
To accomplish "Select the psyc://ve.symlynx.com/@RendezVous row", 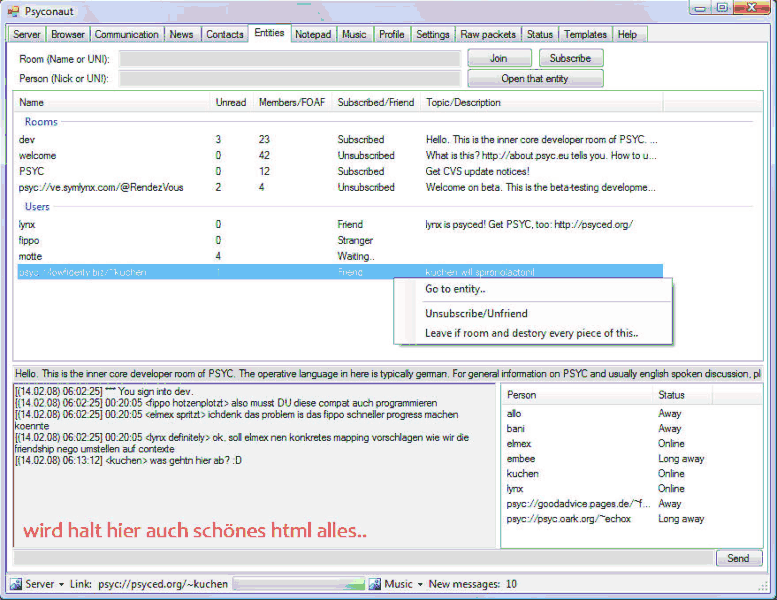I will [339, 187].
